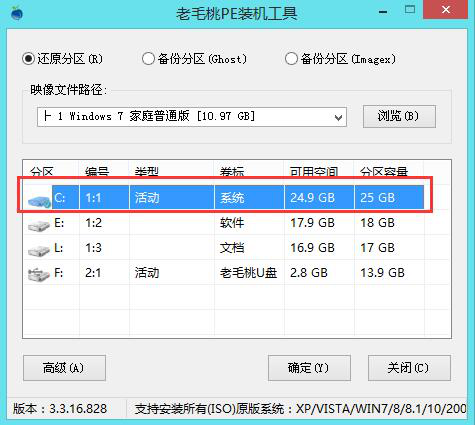Click the 16.9 GB free space cell

(312, 248)
